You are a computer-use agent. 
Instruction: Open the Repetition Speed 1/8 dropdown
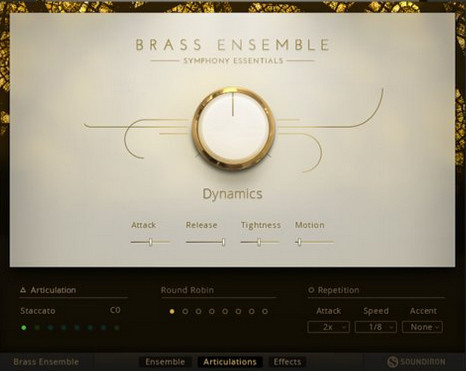point(376,327)
